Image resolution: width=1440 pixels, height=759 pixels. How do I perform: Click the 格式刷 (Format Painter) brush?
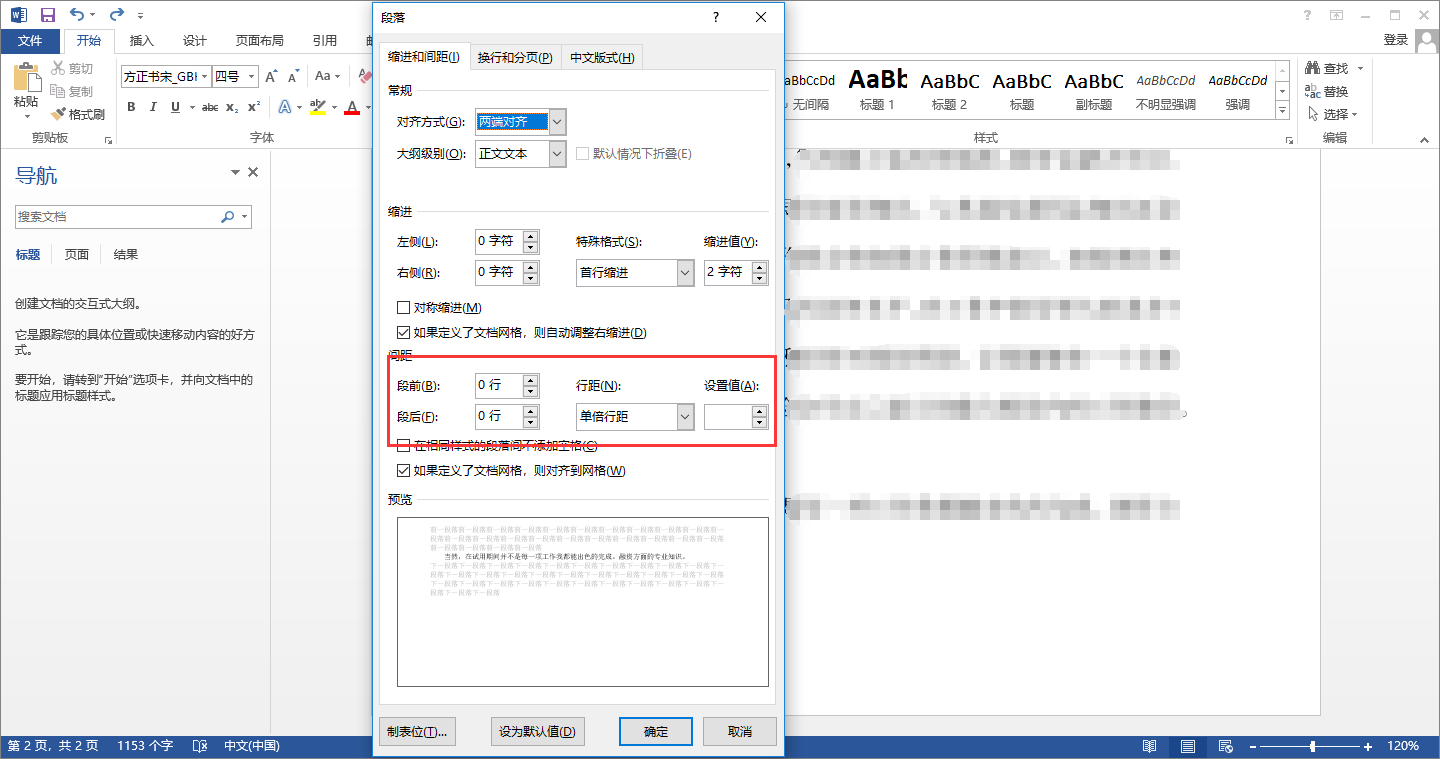click(78, 114)
